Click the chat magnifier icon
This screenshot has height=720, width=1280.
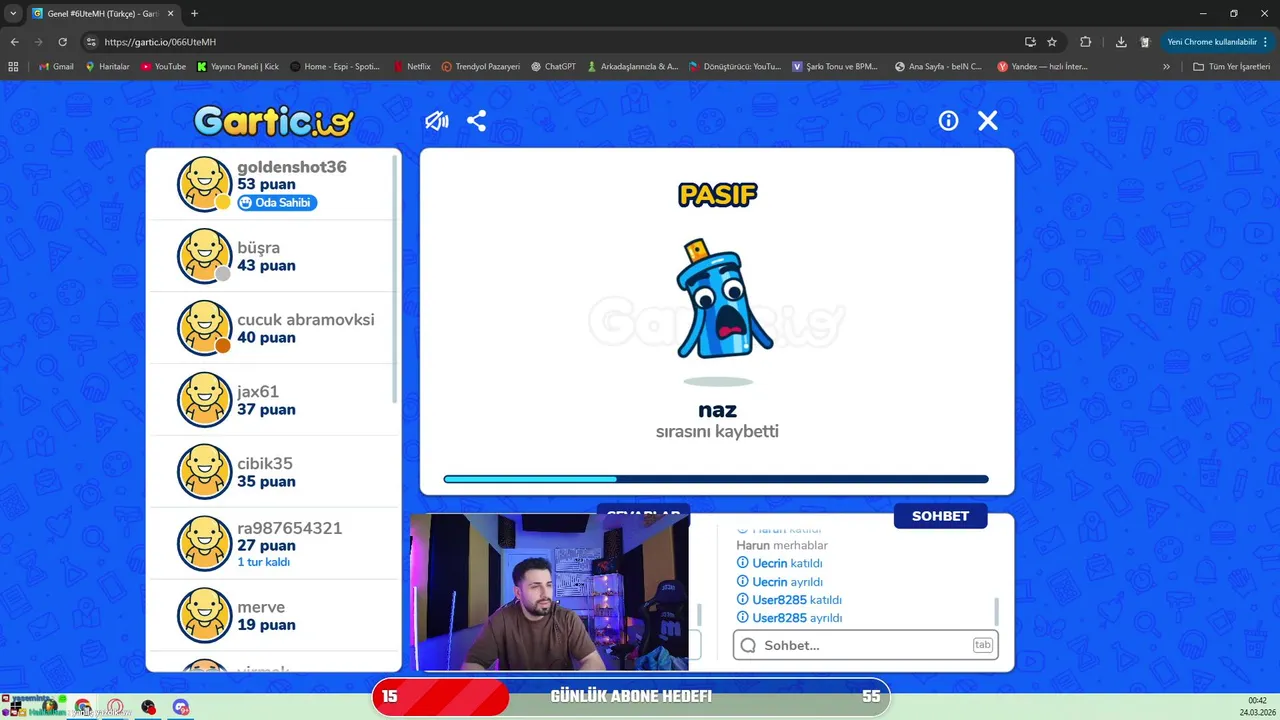coord(748,645)
